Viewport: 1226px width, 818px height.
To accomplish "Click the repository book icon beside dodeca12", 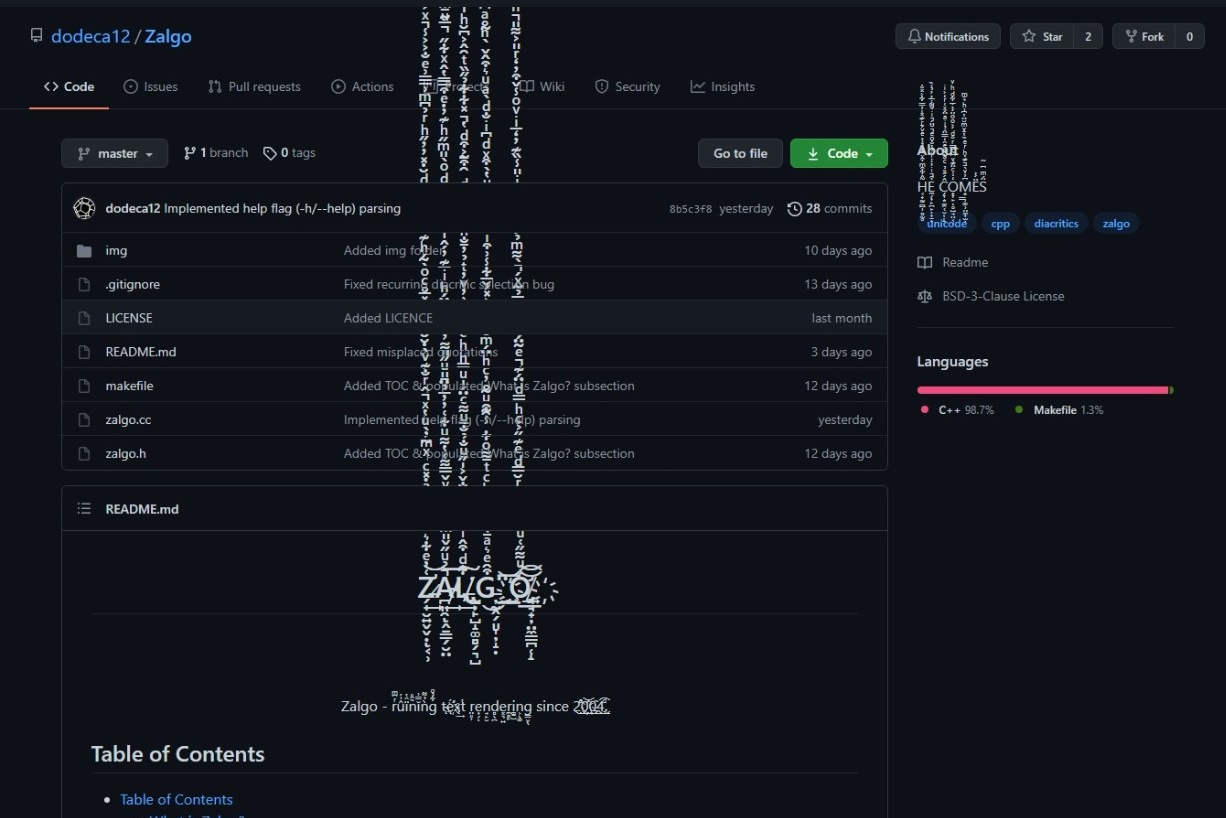I will (x=37, y=37).
